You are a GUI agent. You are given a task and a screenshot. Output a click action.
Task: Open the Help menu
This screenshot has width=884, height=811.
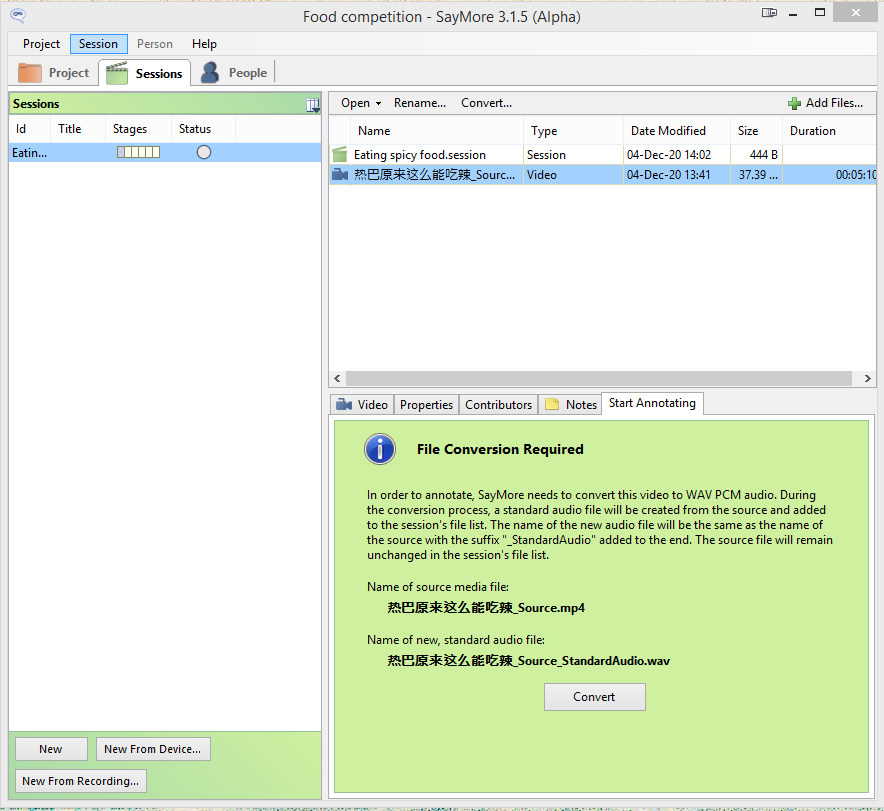(x=204, y=44)
